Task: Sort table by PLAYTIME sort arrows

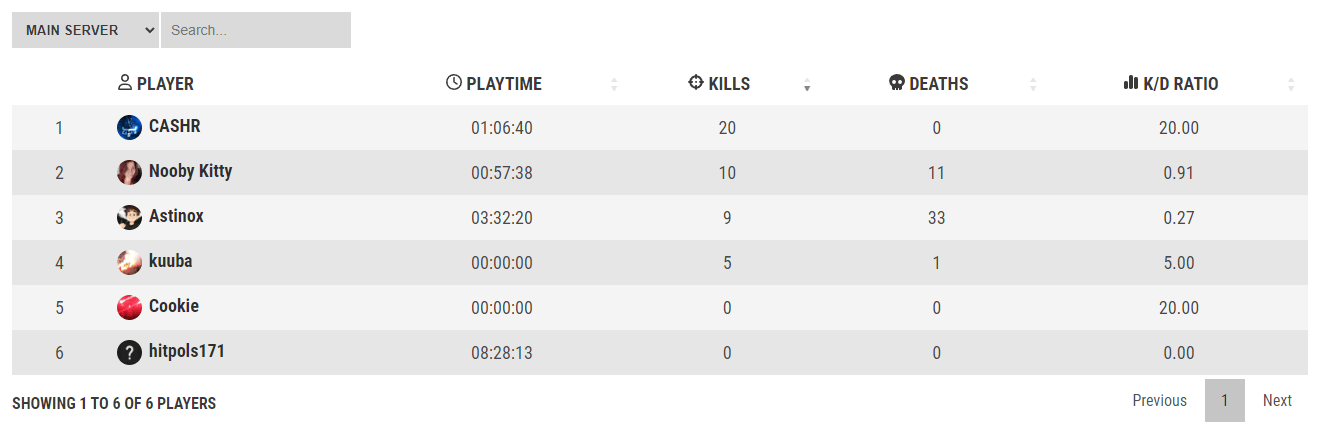Action: (x=614, y=85)
